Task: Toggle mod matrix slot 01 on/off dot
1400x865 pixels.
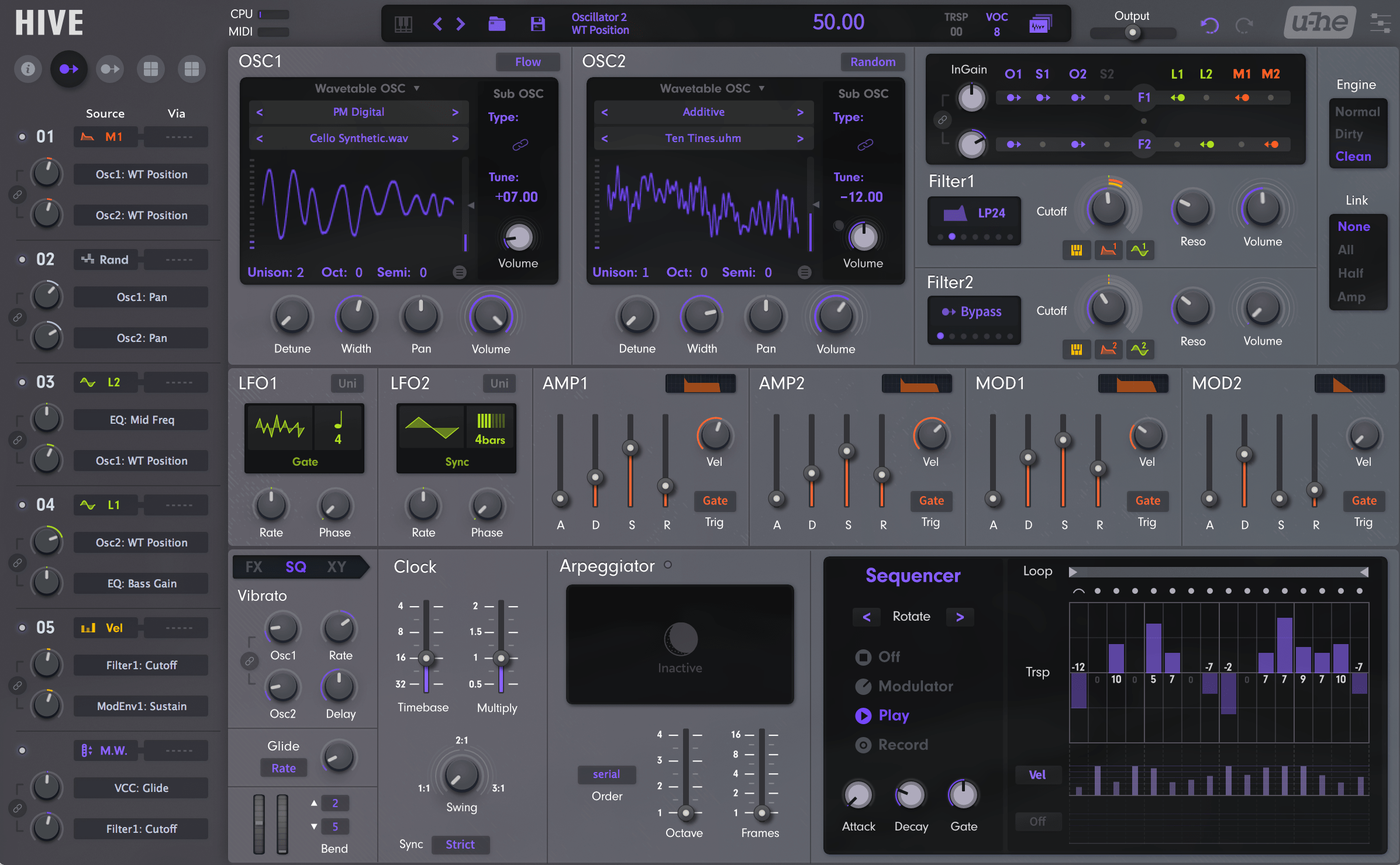Action: point(22,136)
